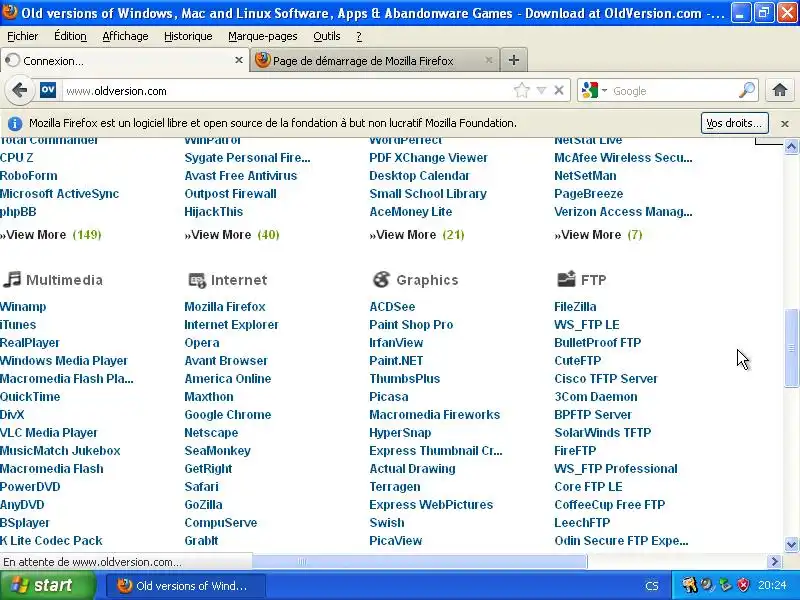Open the Winamp link

23,307
